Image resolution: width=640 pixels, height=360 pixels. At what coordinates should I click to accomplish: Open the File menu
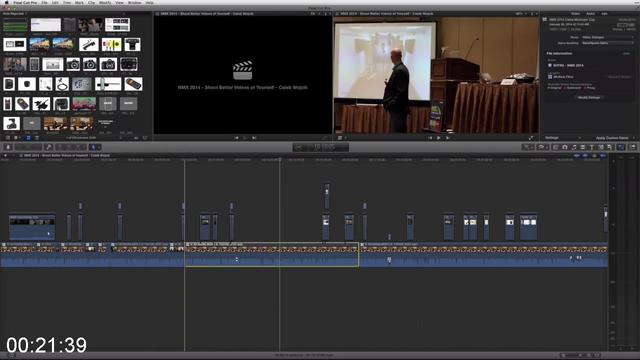point(44,2)
